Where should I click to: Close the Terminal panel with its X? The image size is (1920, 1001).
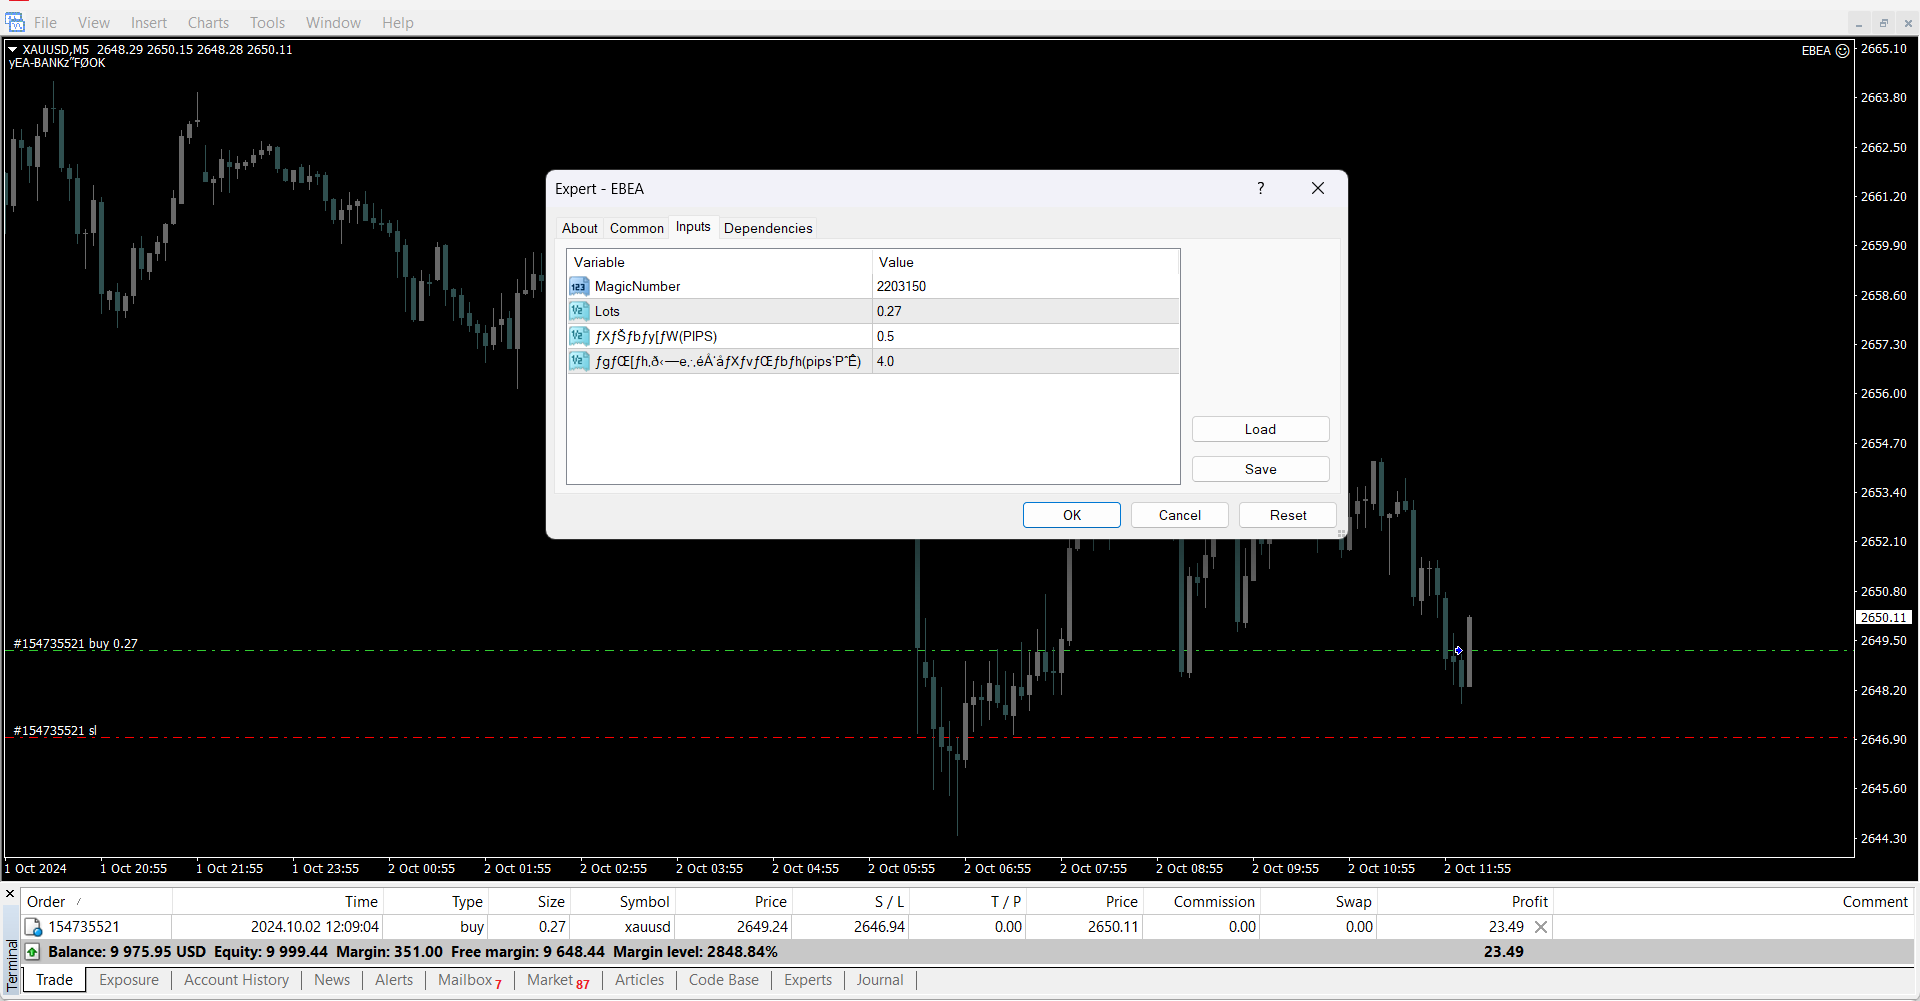10,894
